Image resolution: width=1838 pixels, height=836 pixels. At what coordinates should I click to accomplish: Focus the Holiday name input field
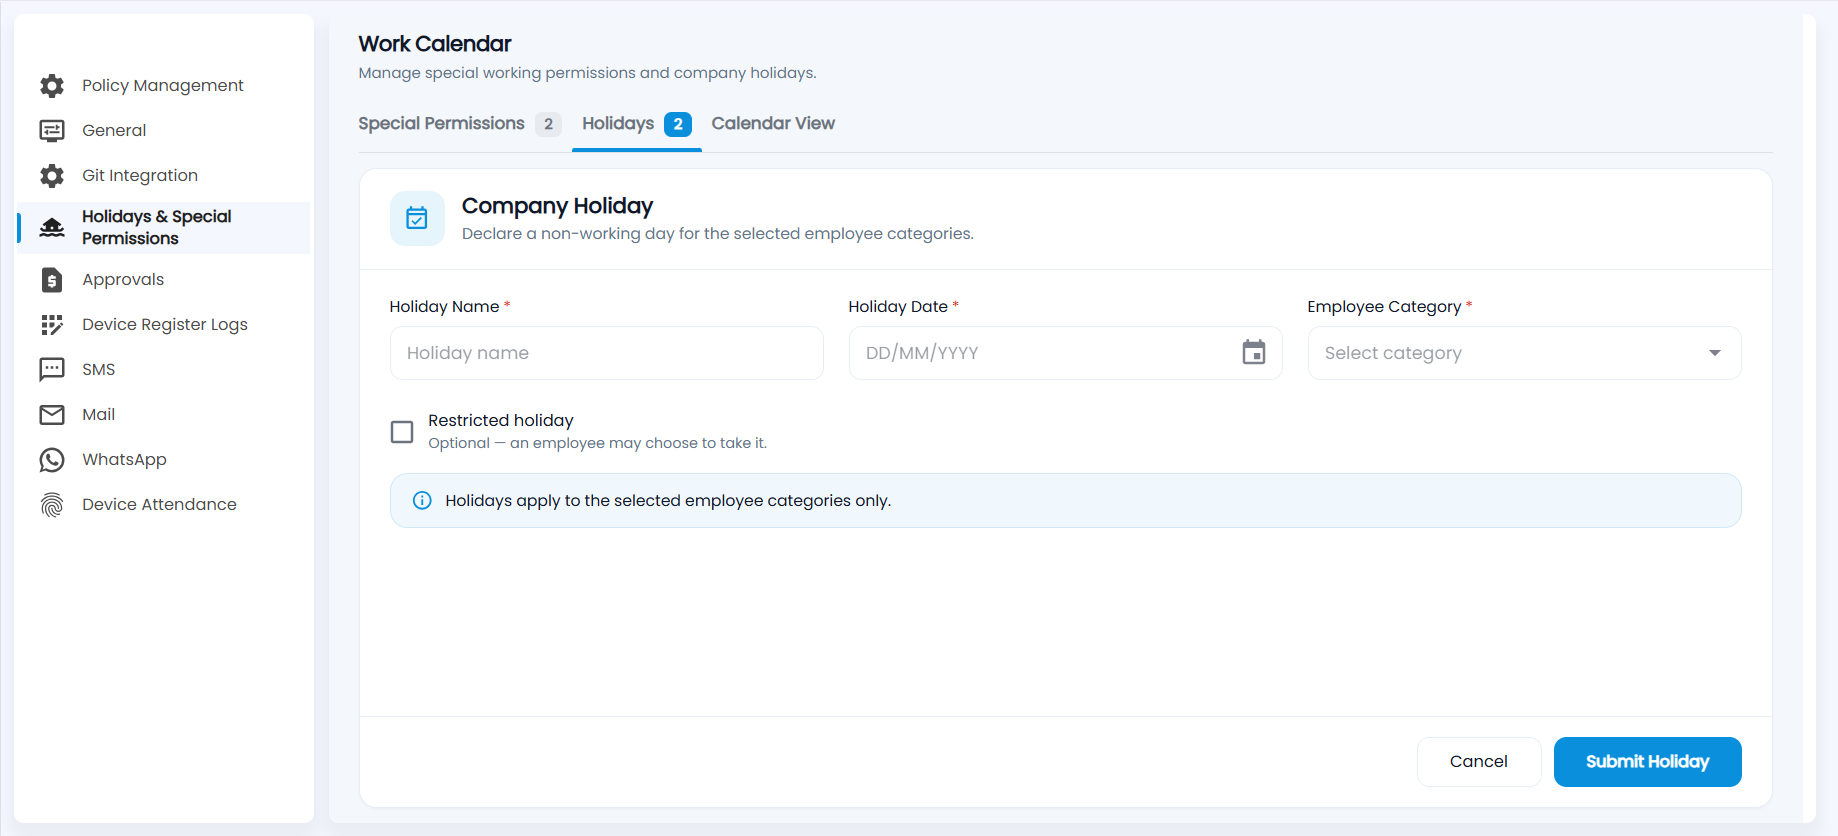coord(606,353)
